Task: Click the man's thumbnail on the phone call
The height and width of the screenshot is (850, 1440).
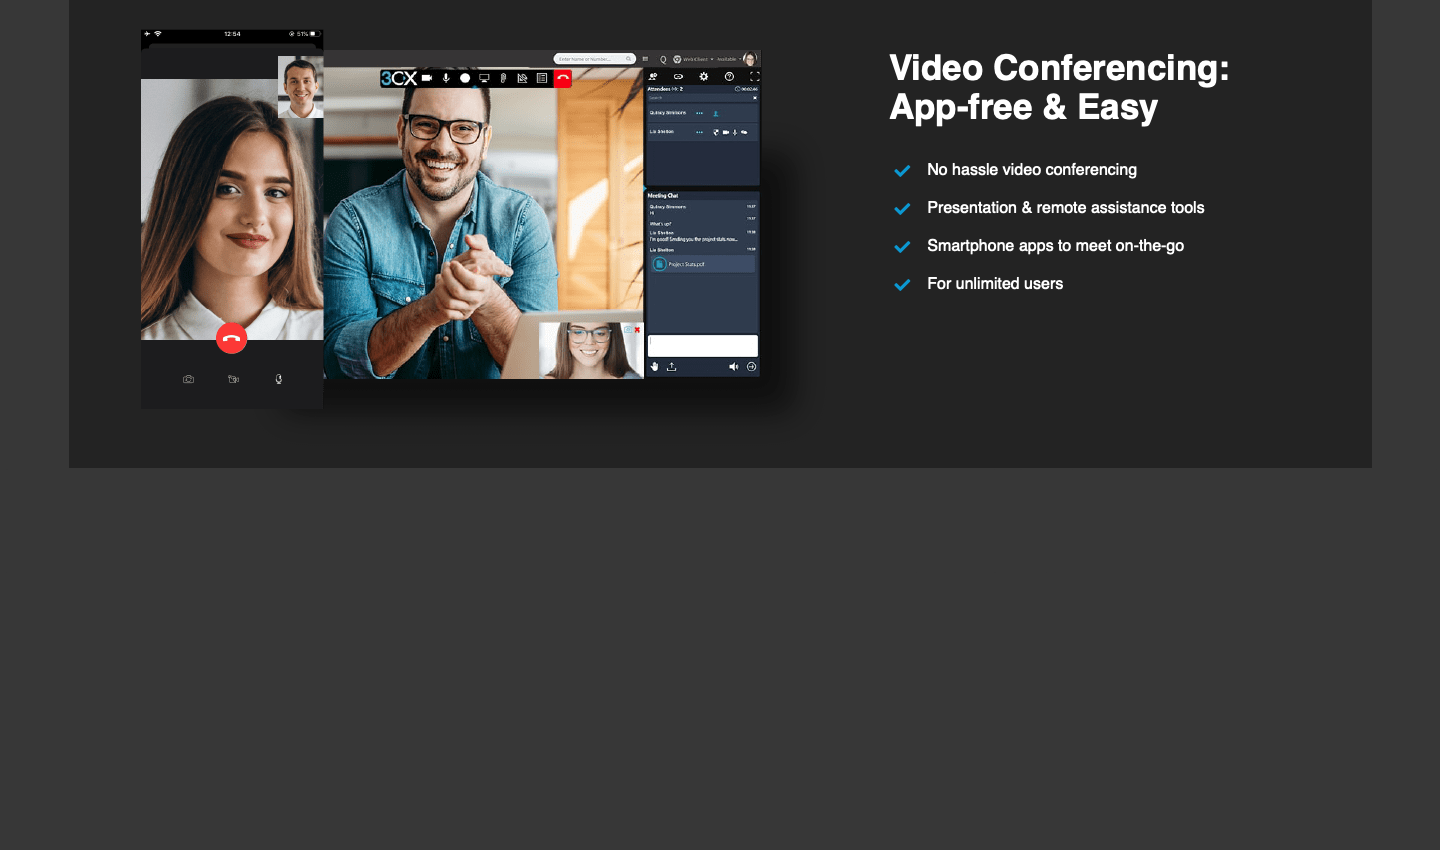Action: tap(300, 87)
